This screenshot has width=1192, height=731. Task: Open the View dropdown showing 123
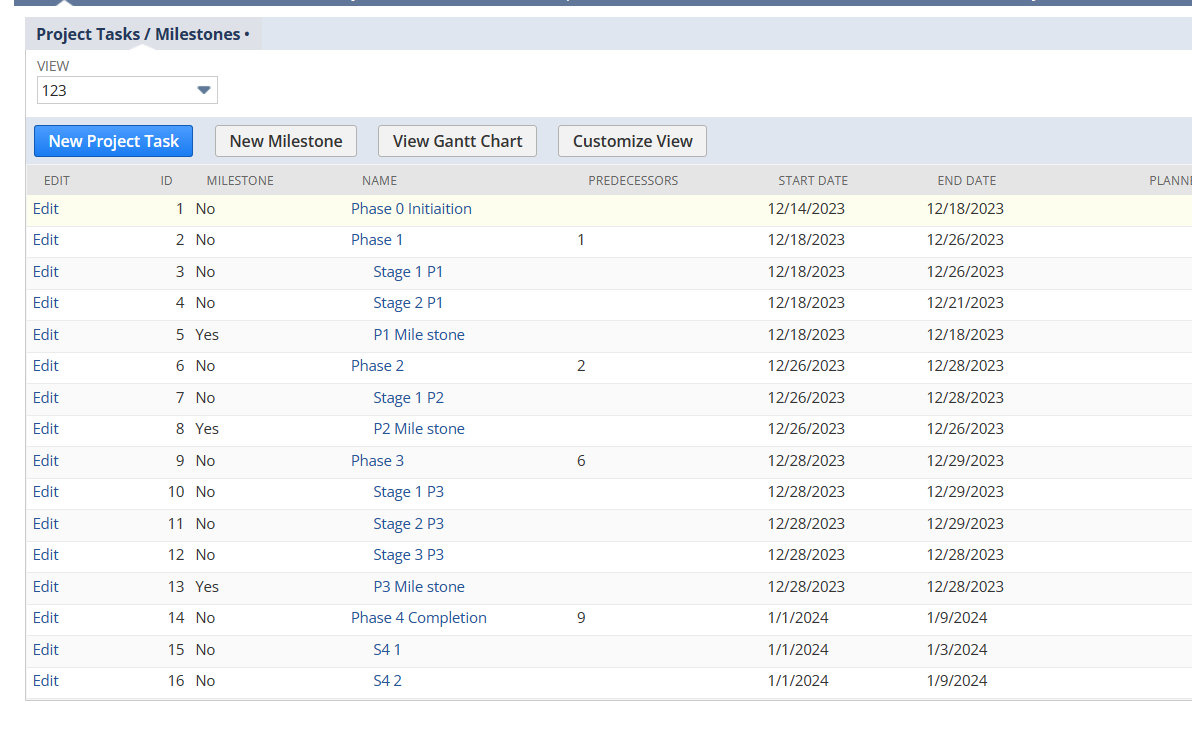(x=127, y=90)
